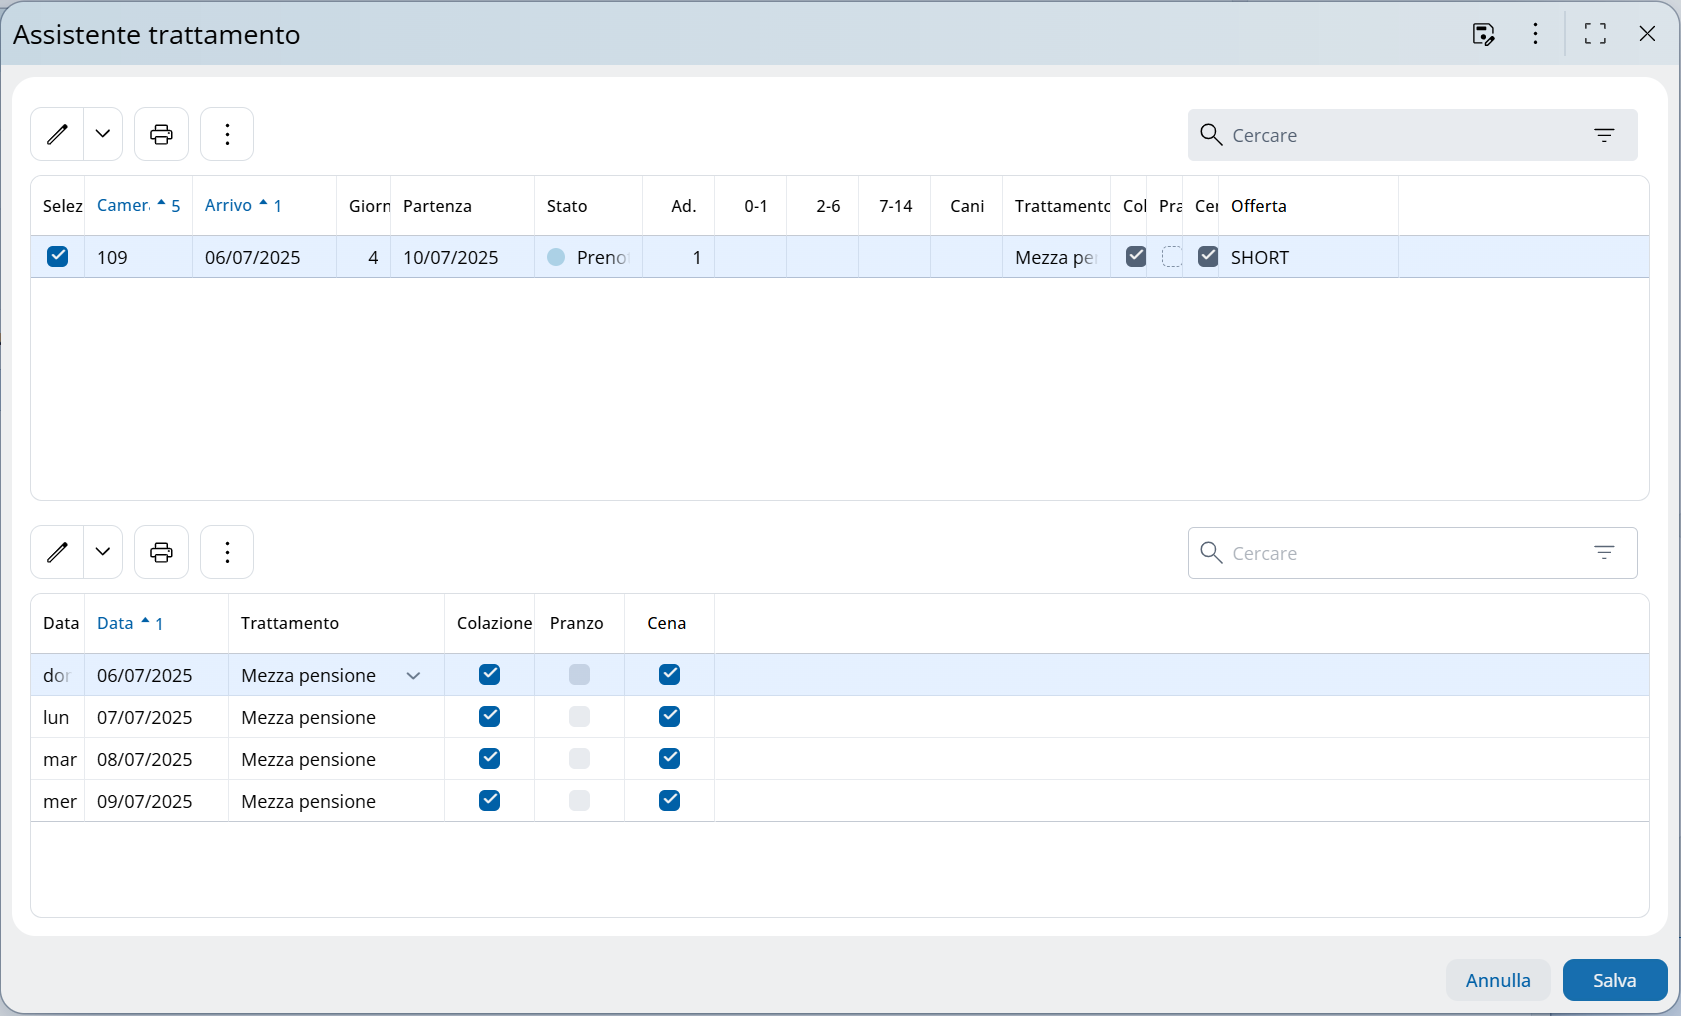Toggle Colazione checkbox for 07/07/2025
This screenshot has width=1681, height=1016.
(489, 717)
